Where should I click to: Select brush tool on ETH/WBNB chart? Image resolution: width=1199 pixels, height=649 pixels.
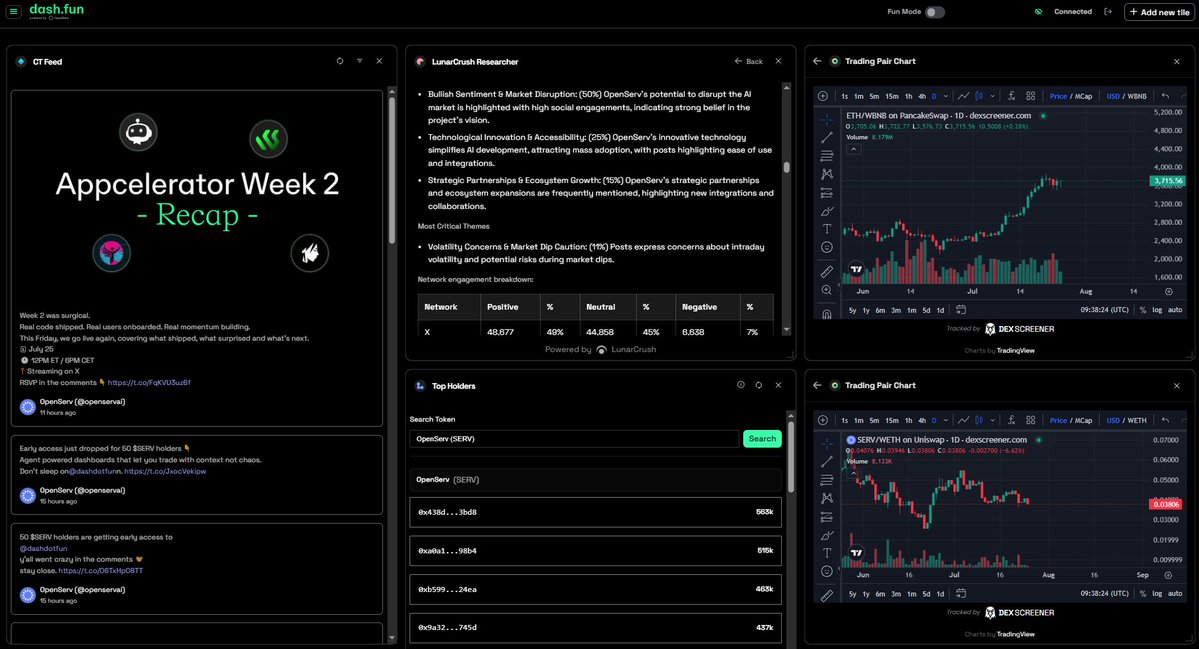(827, 211)
